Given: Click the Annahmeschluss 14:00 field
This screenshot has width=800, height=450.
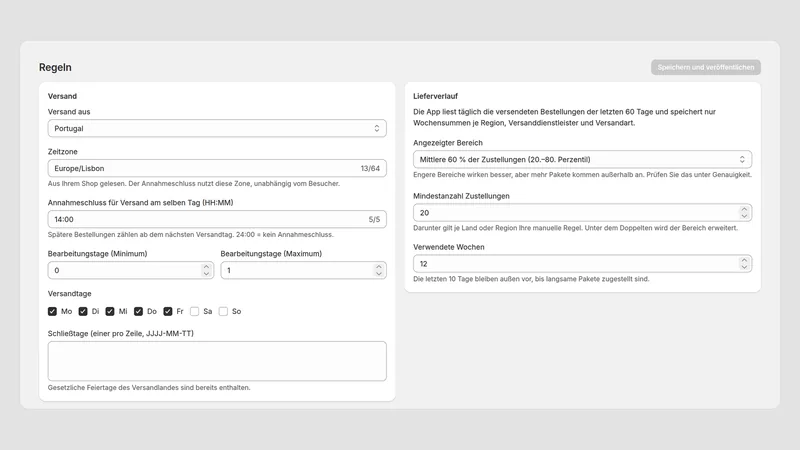Looking at the screenshot, I should (x=217, y=219).
